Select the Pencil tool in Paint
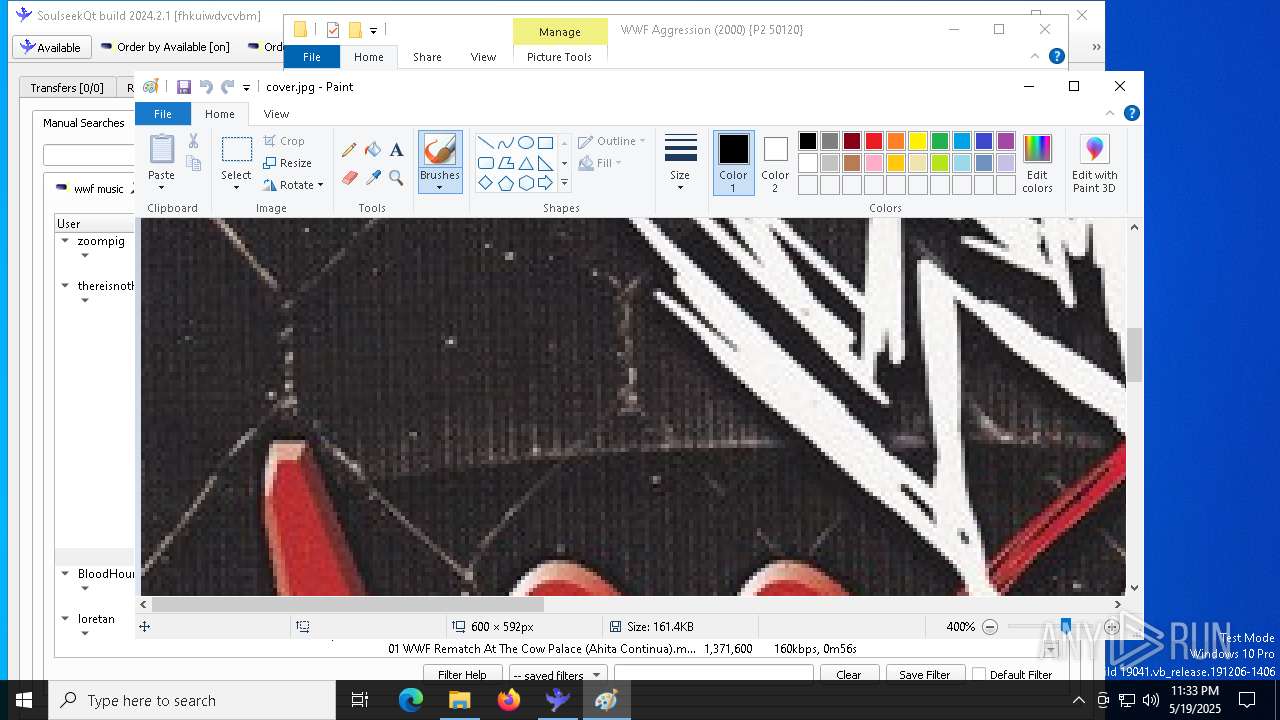 349,150
